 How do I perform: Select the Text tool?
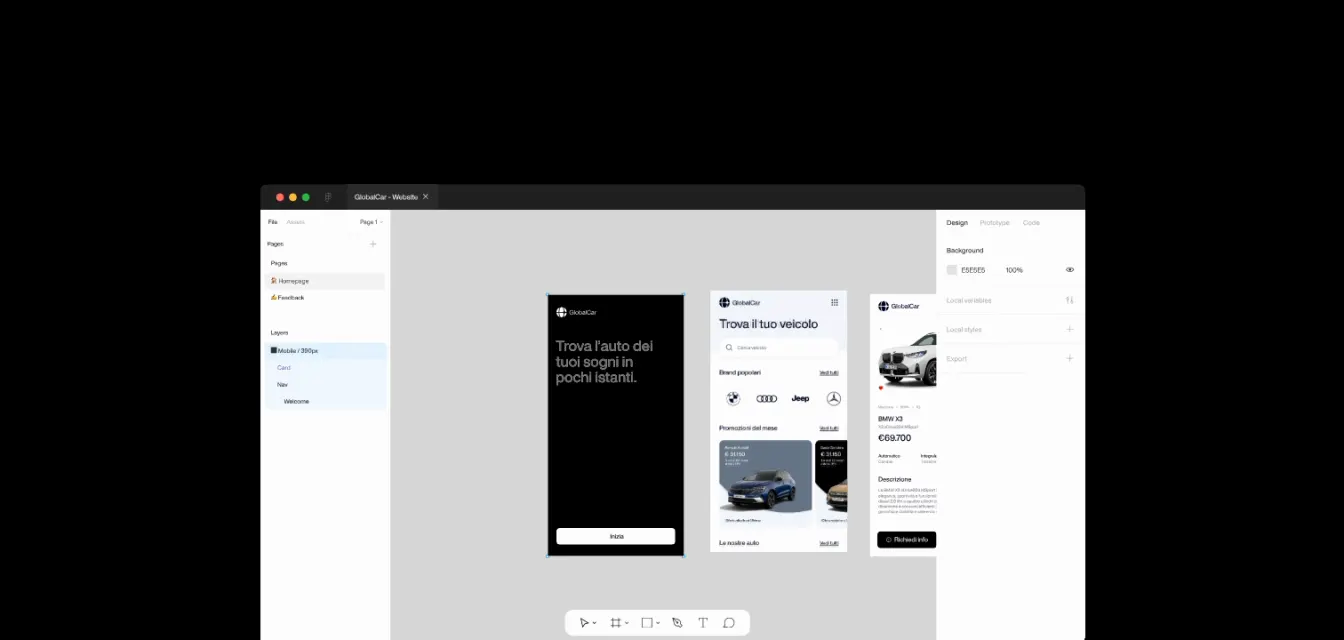tap(703, 623)
